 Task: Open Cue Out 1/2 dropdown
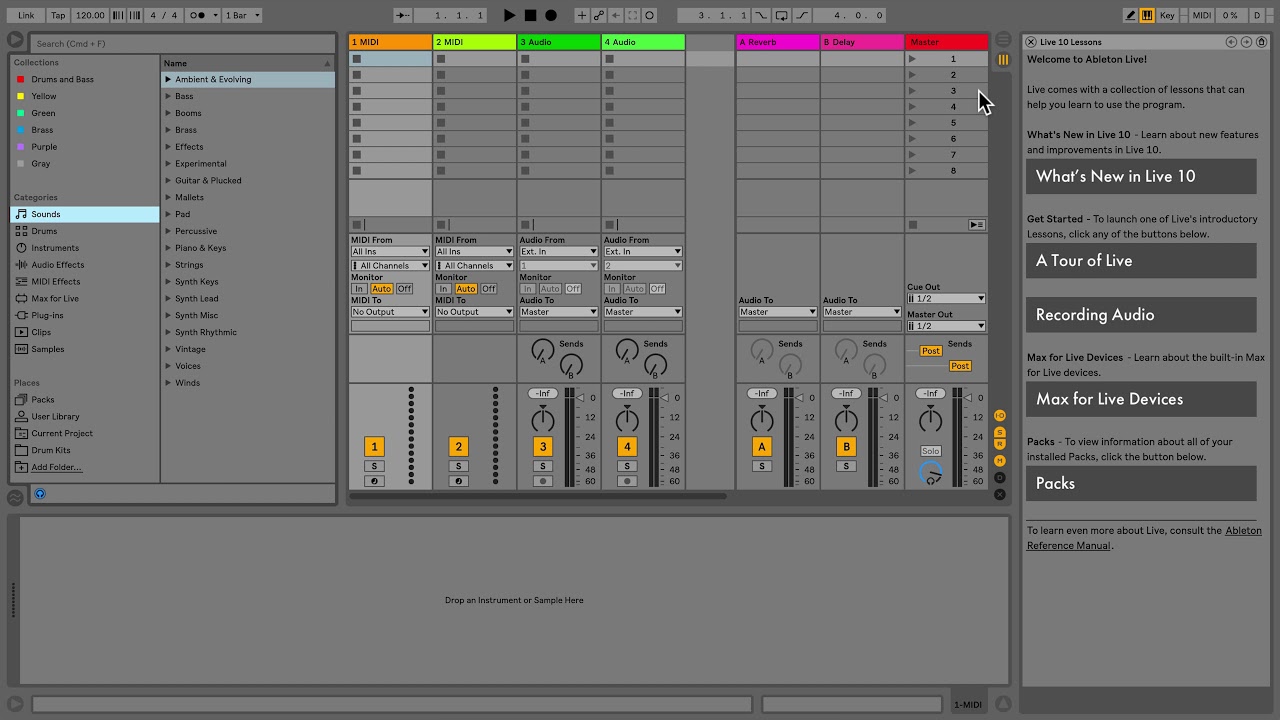(x=946, y=299)
